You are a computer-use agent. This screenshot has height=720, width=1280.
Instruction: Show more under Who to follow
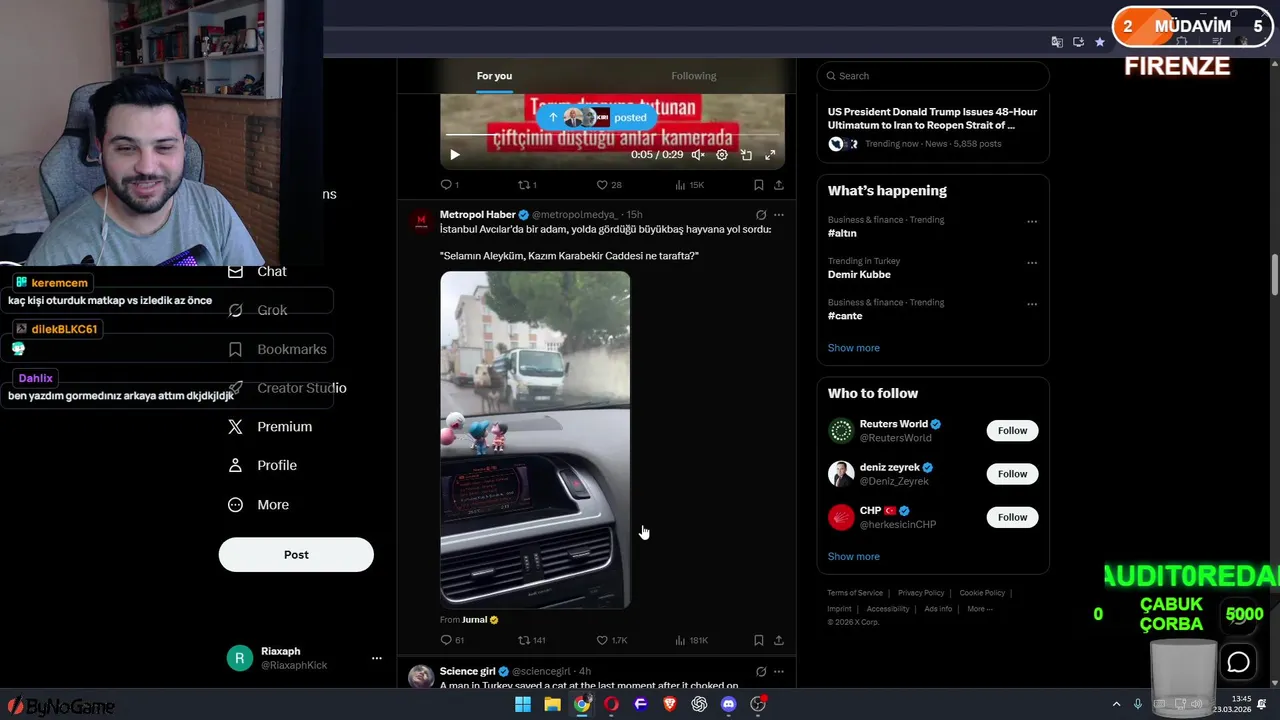click(x=854, y=557)
